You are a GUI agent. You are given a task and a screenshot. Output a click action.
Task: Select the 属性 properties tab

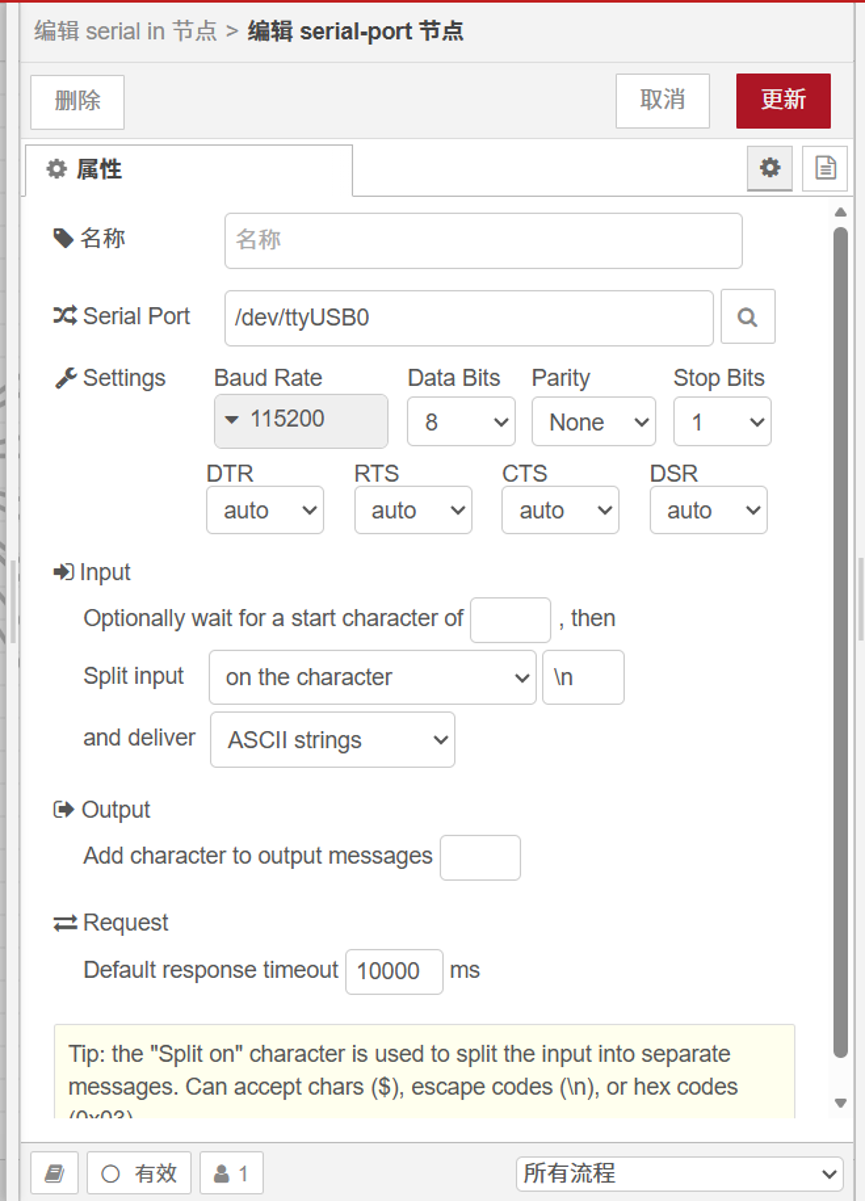coord(189,170)
